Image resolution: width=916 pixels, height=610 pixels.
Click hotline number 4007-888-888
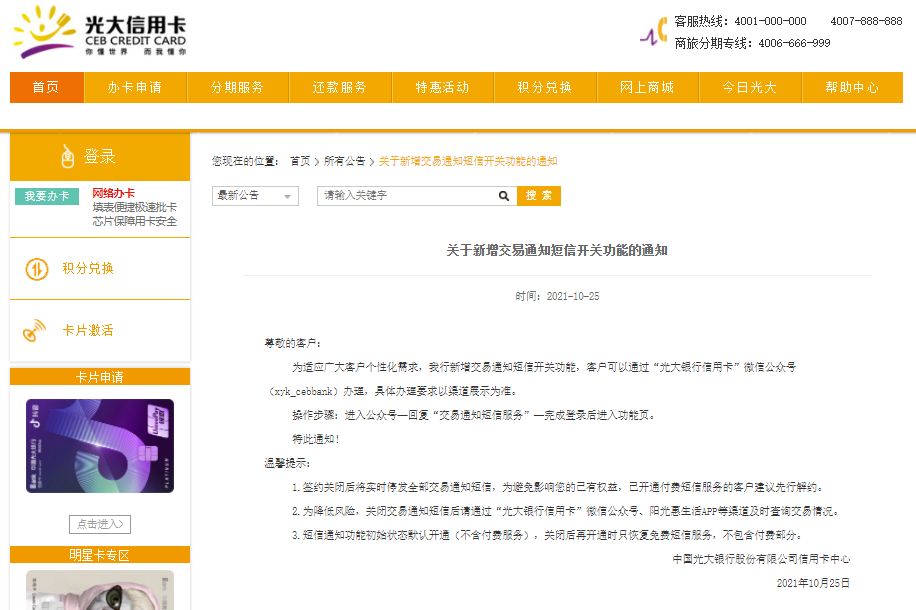coord(866,21)
